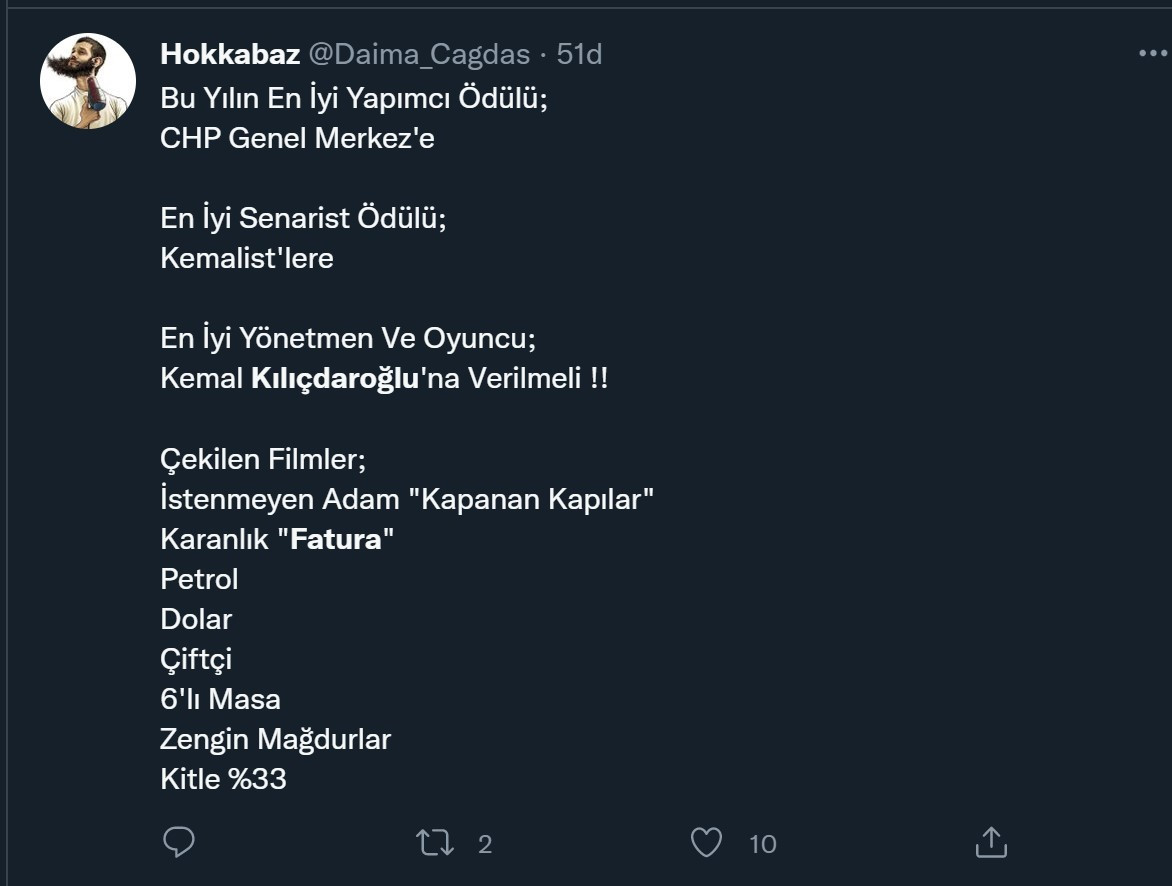Viewport: 1172px width, 886px height.
Task: Open the share tweet icon
Action: point(990,843)
